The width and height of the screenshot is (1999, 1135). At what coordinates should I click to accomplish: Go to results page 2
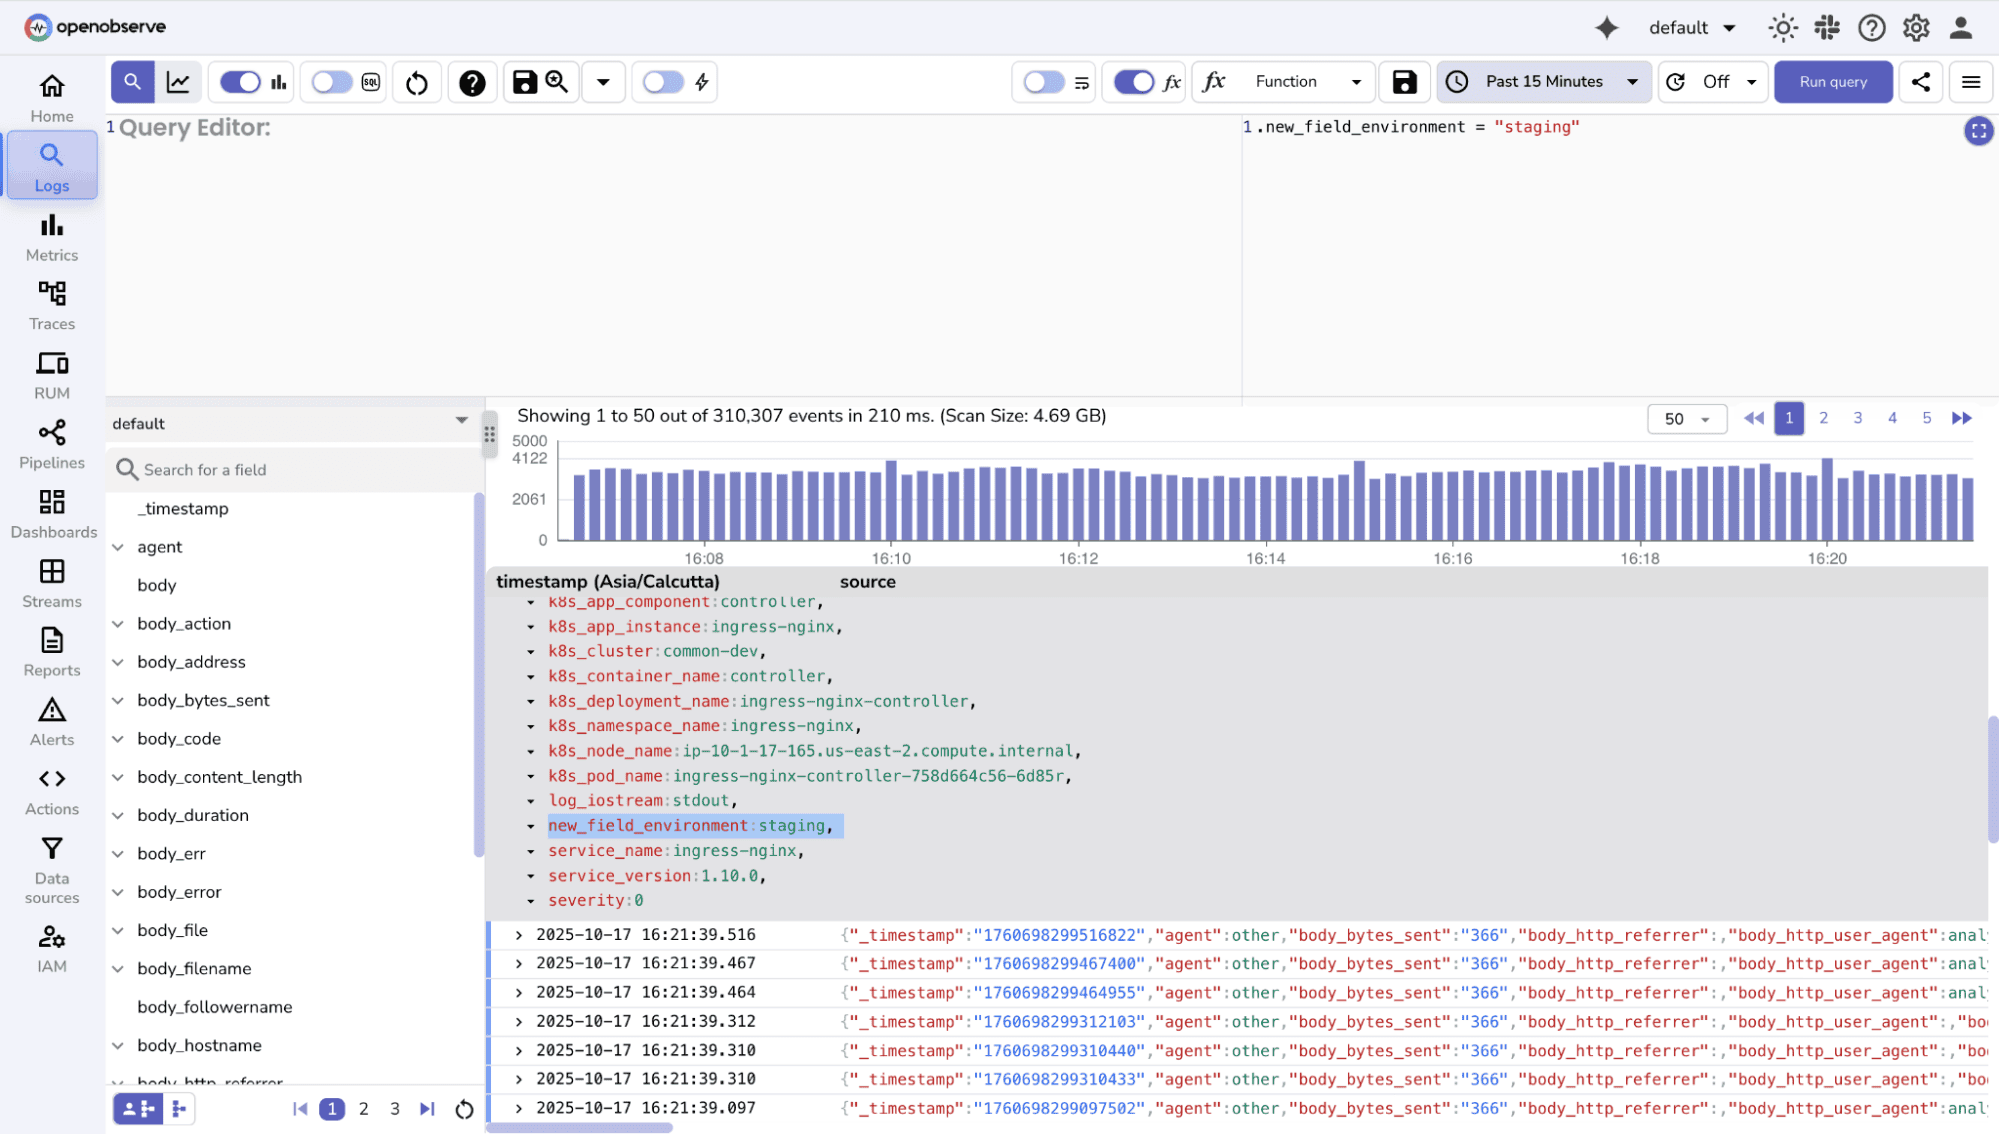[1823, 418]
